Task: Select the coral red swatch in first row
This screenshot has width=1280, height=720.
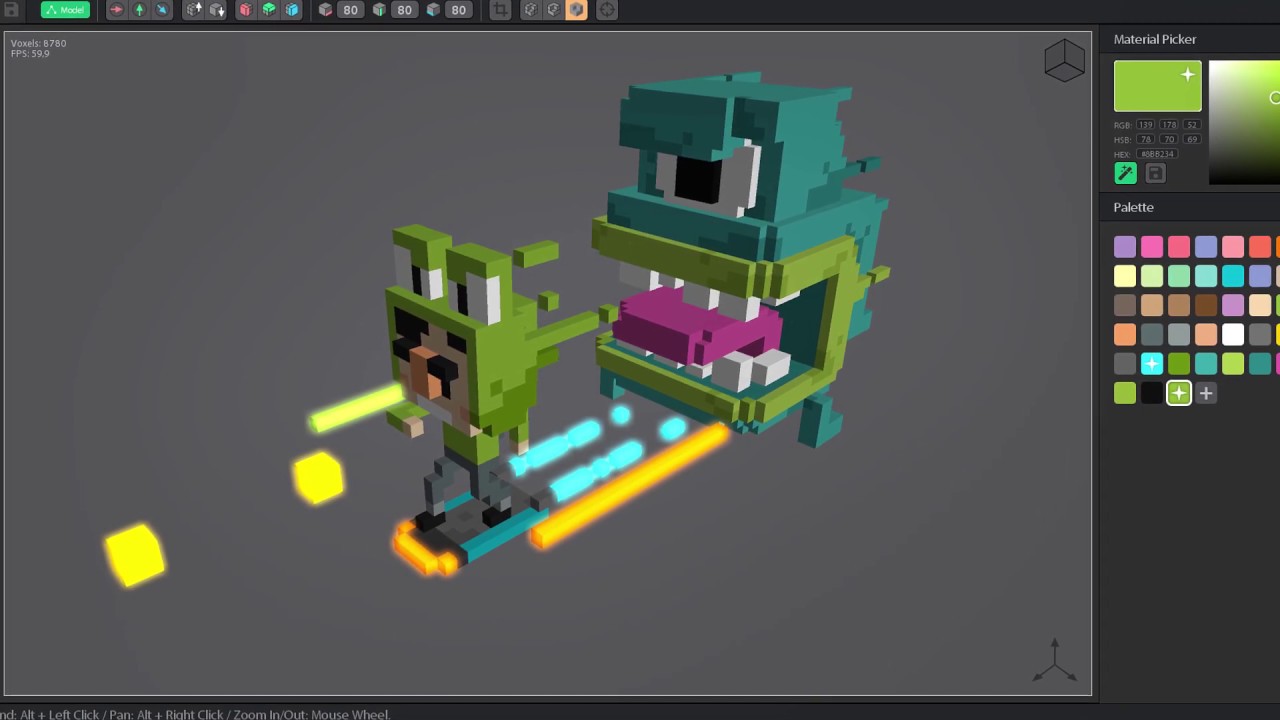Action: (1260, 247)
